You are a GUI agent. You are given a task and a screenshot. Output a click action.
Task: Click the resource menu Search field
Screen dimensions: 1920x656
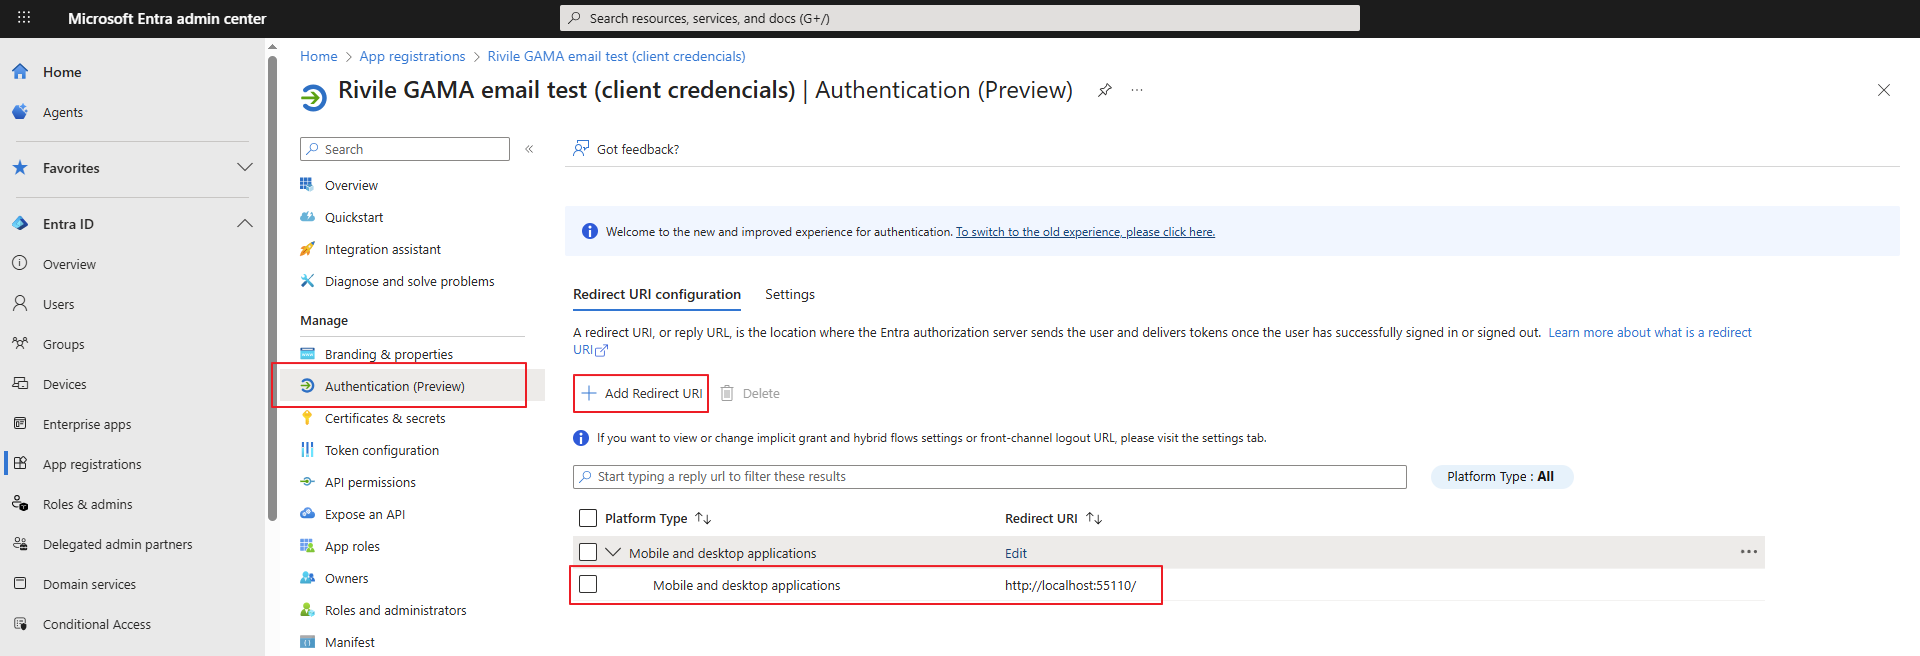tap(405, 149)
